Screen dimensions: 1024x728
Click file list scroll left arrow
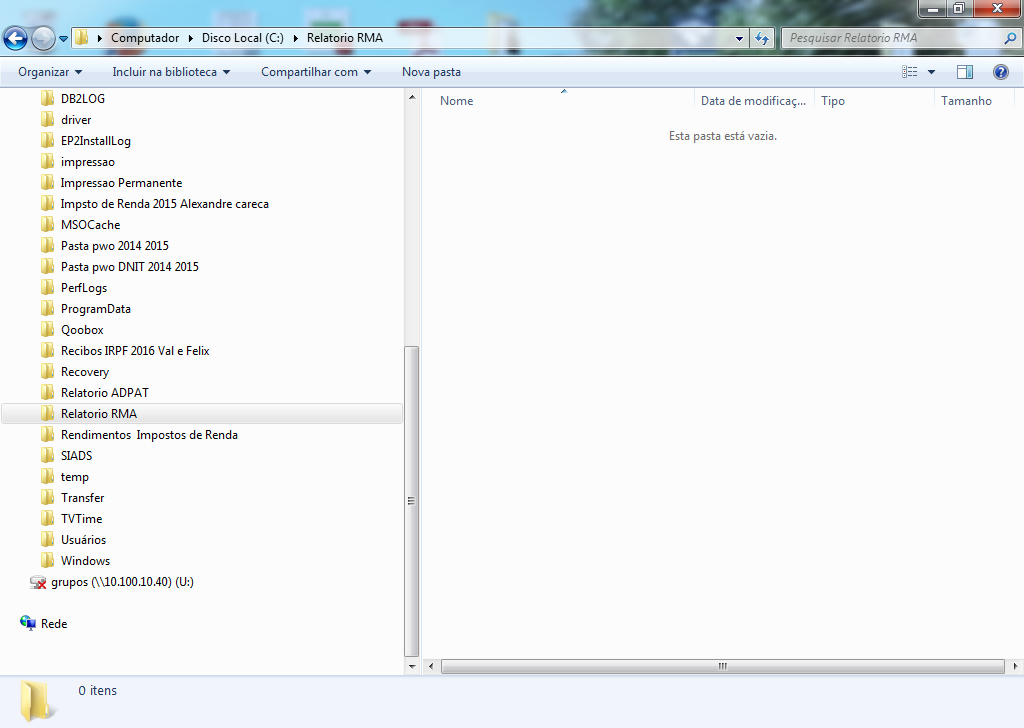(430, 667)
